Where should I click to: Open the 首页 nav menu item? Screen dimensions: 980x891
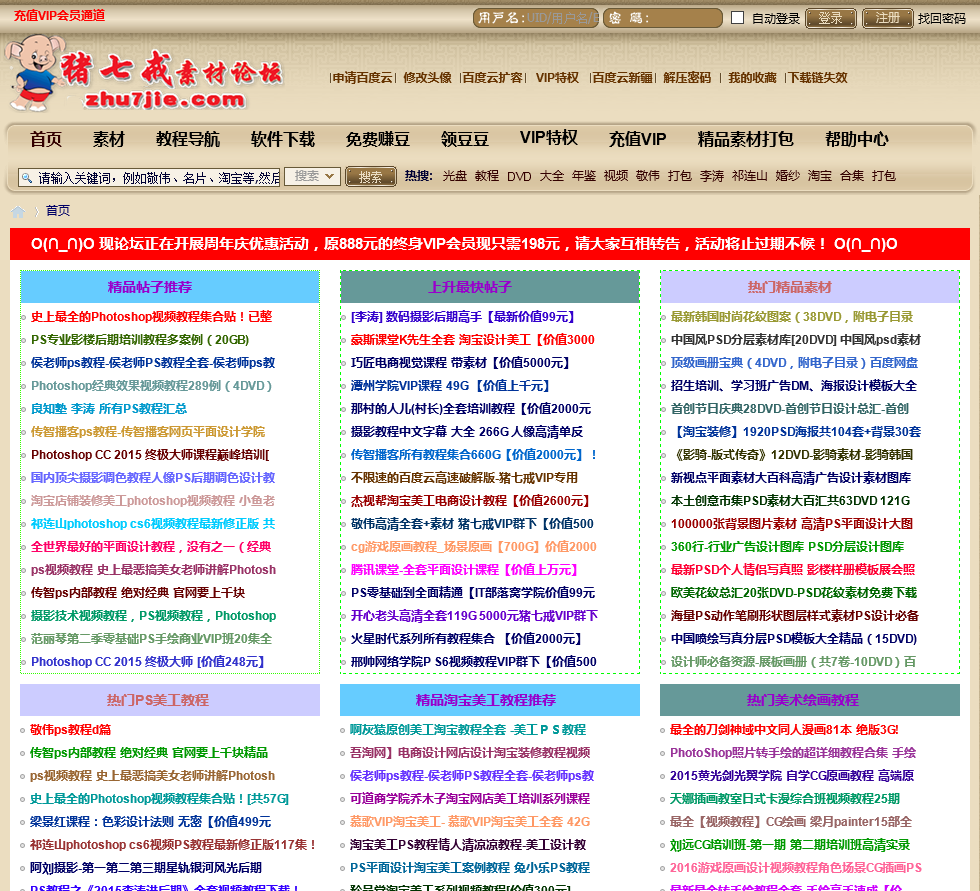[x=46, y=139]
